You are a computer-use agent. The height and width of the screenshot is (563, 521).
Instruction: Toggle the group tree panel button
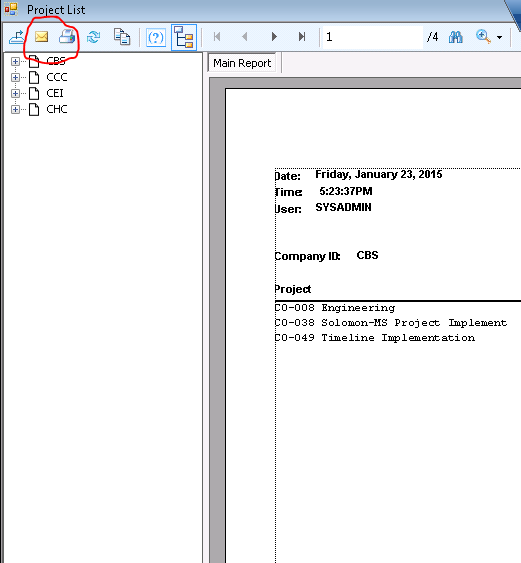click(184, 37)
